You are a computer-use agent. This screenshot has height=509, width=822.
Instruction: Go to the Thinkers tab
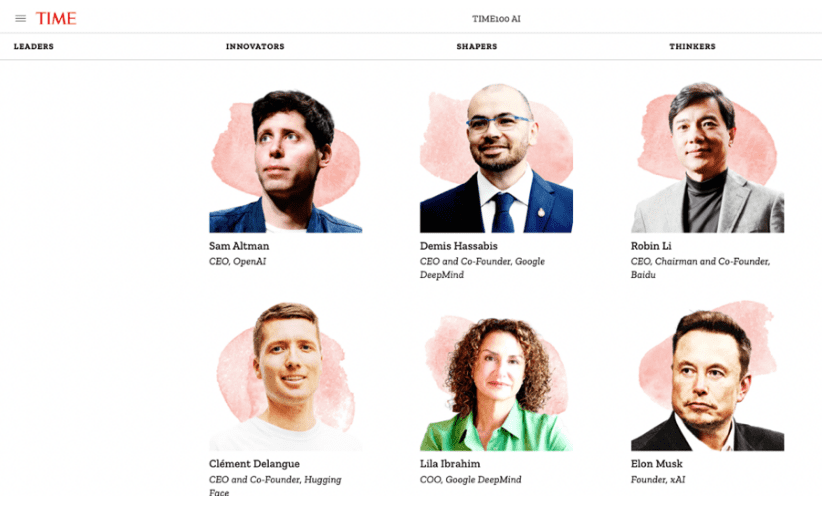pyautogui.click(x=692, y=46)
